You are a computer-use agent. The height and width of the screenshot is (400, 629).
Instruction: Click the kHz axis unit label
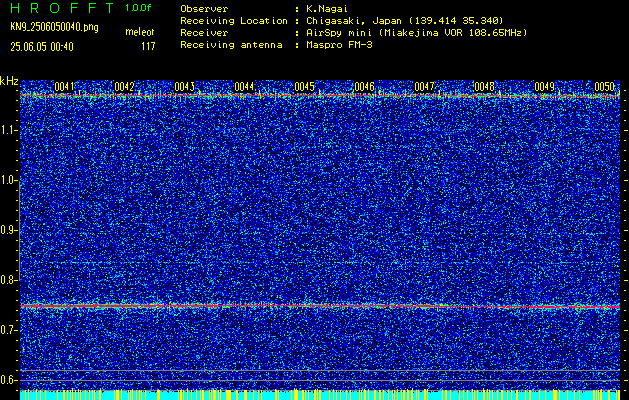pos(9,81)
